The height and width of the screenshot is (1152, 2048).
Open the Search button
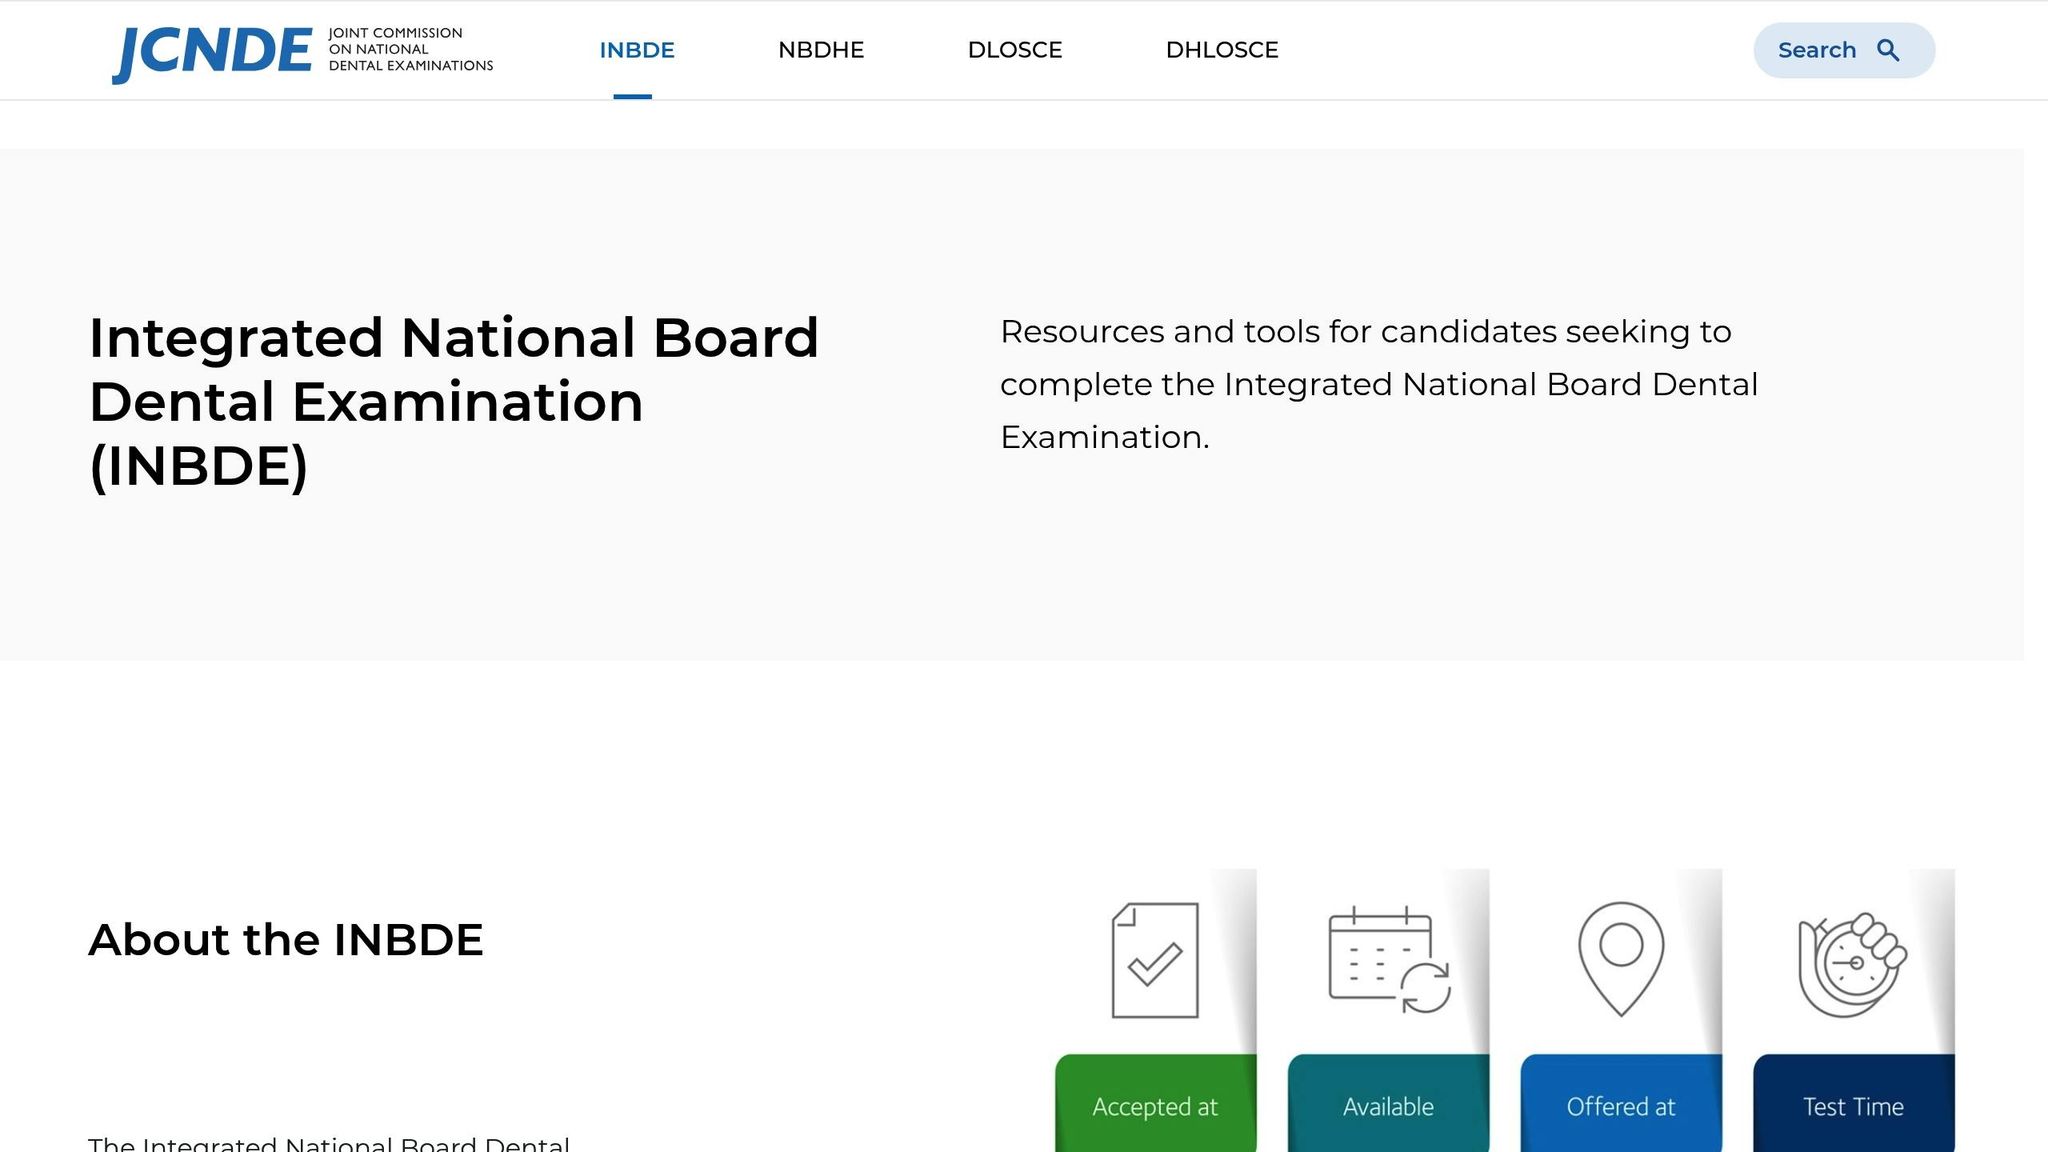(1844, 50)
